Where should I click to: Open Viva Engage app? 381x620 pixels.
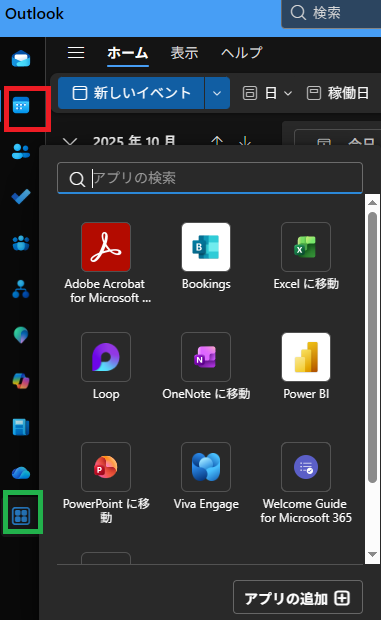[x=206, y=476]
